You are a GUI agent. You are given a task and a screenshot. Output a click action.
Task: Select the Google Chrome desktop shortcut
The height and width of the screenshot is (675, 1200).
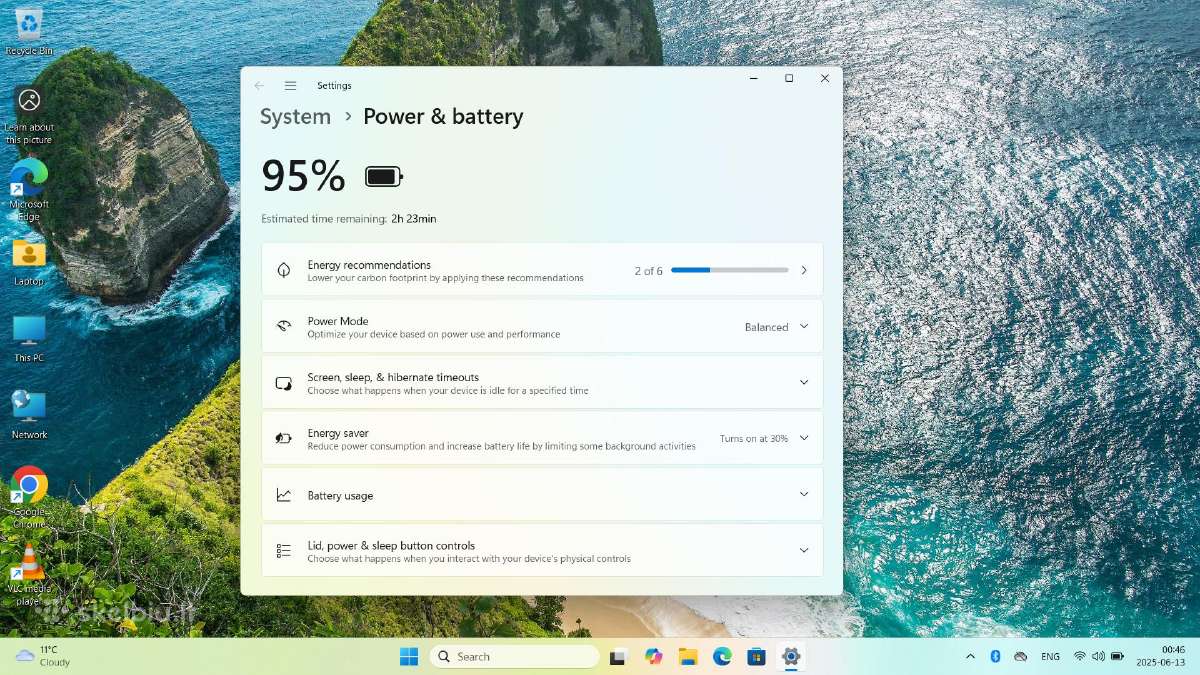pyautogui.click(x=29, y=497)
